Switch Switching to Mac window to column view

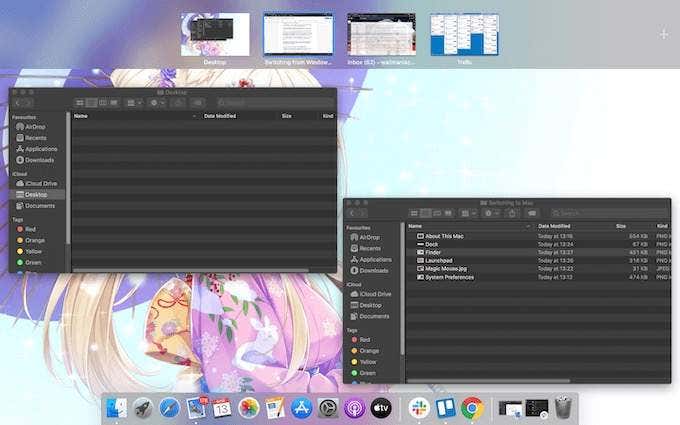click(437, 213)
